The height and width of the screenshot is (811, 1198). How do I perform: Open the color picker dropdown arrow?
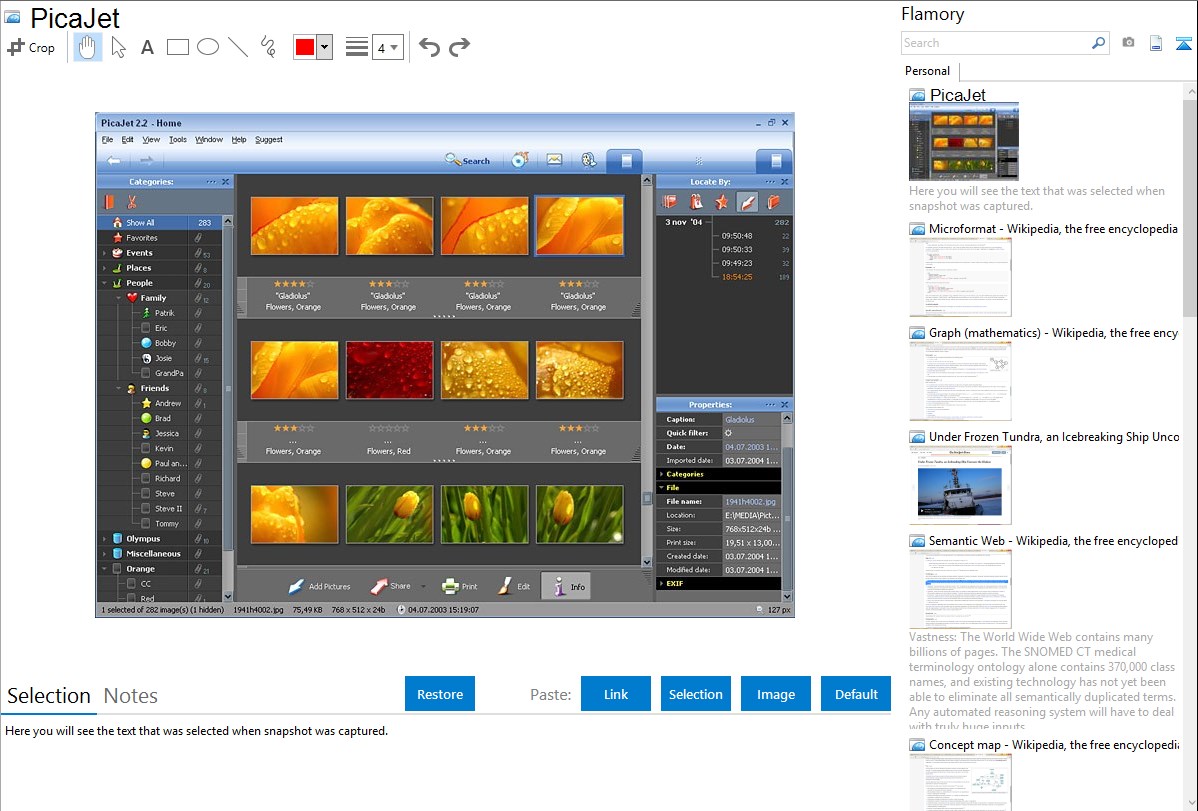click(324, 47)
